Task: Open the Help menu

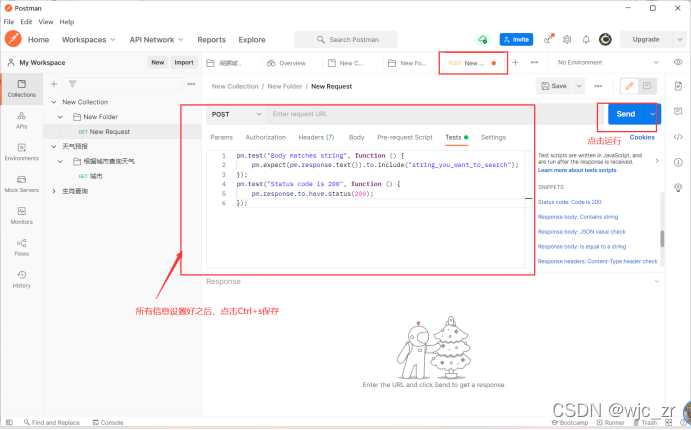Action: pyautogui.click(x=67, y=22)
